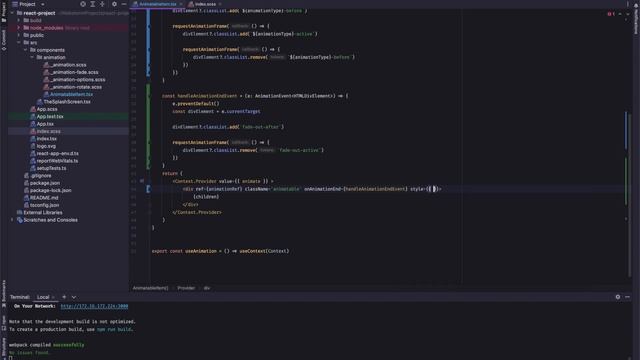Open the npm tool window tab

coord(4,322)
